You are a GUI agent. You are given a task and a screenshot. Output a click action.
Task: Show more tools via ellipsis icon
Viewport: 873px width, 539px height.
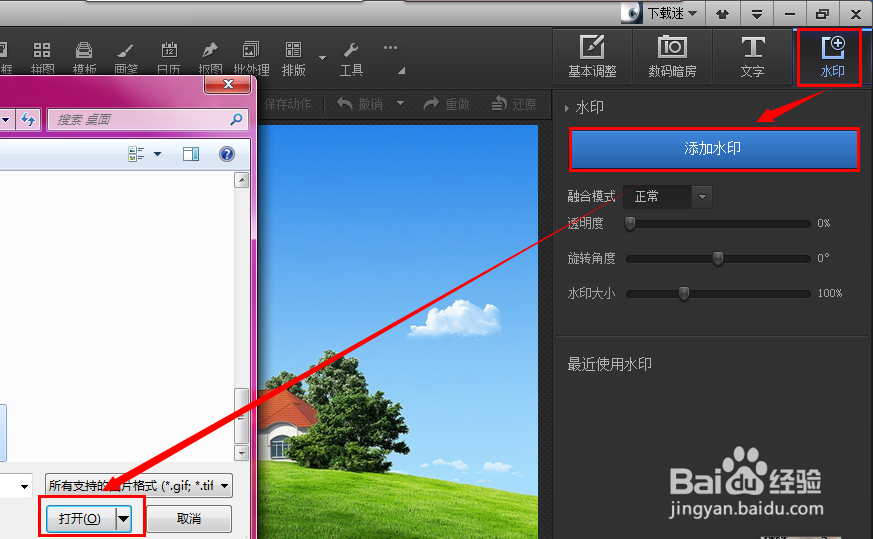390,48
